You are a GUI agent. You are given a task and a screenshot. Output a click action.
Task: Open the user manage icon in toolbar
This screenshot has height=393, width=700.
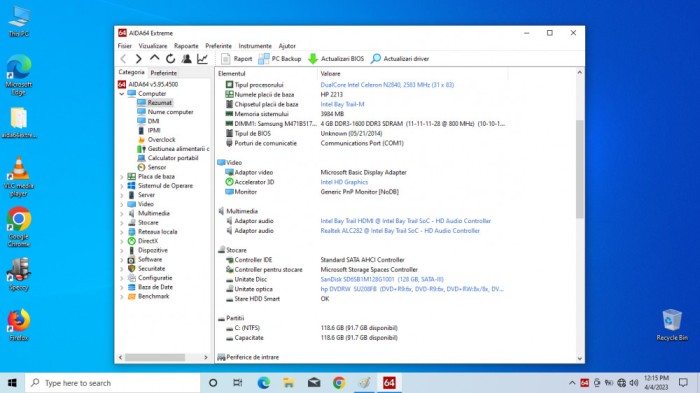pos(186,59)
